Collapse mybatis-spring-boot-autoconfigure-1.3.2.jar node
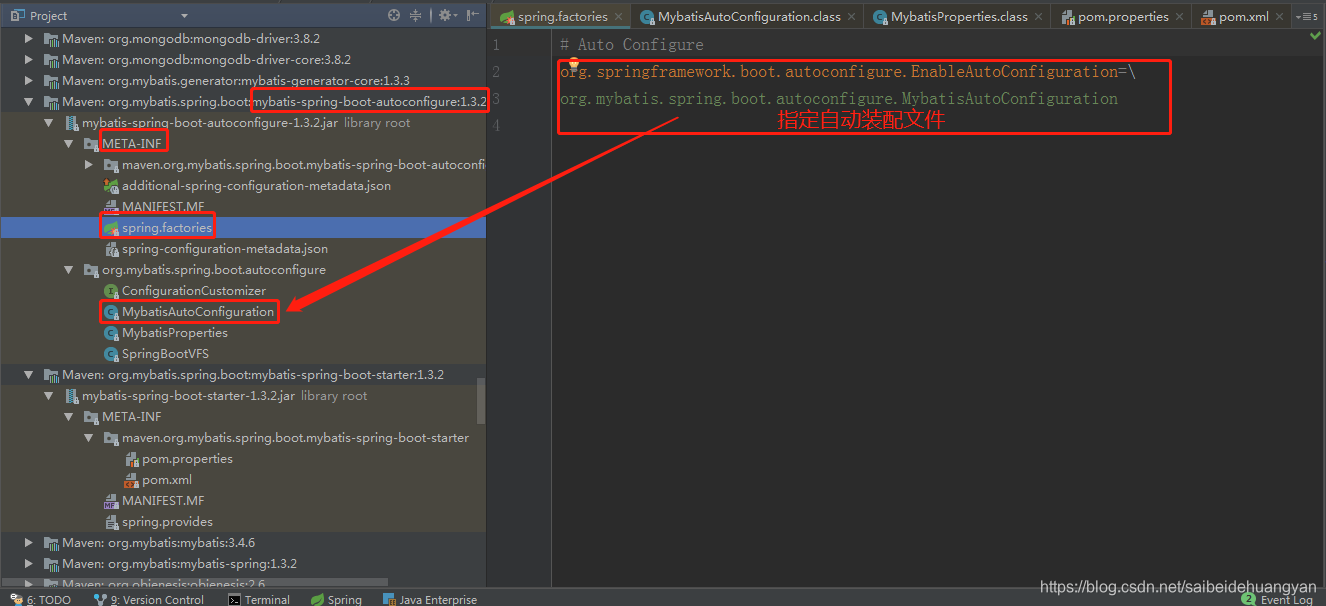 [x=49, y=123]
